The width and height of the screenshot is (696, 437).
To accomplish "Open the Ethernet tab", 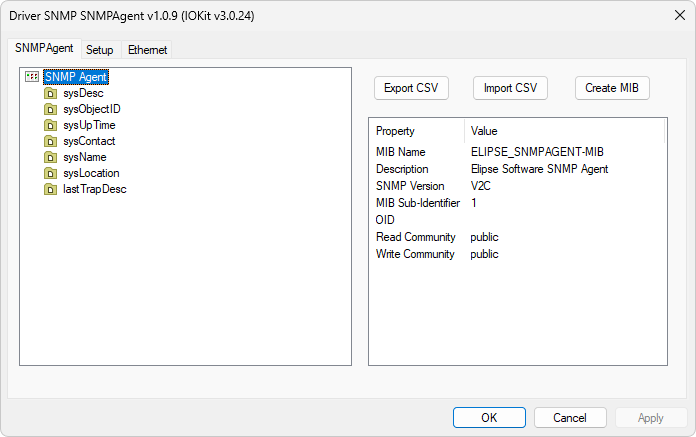I will pos(147,50).
